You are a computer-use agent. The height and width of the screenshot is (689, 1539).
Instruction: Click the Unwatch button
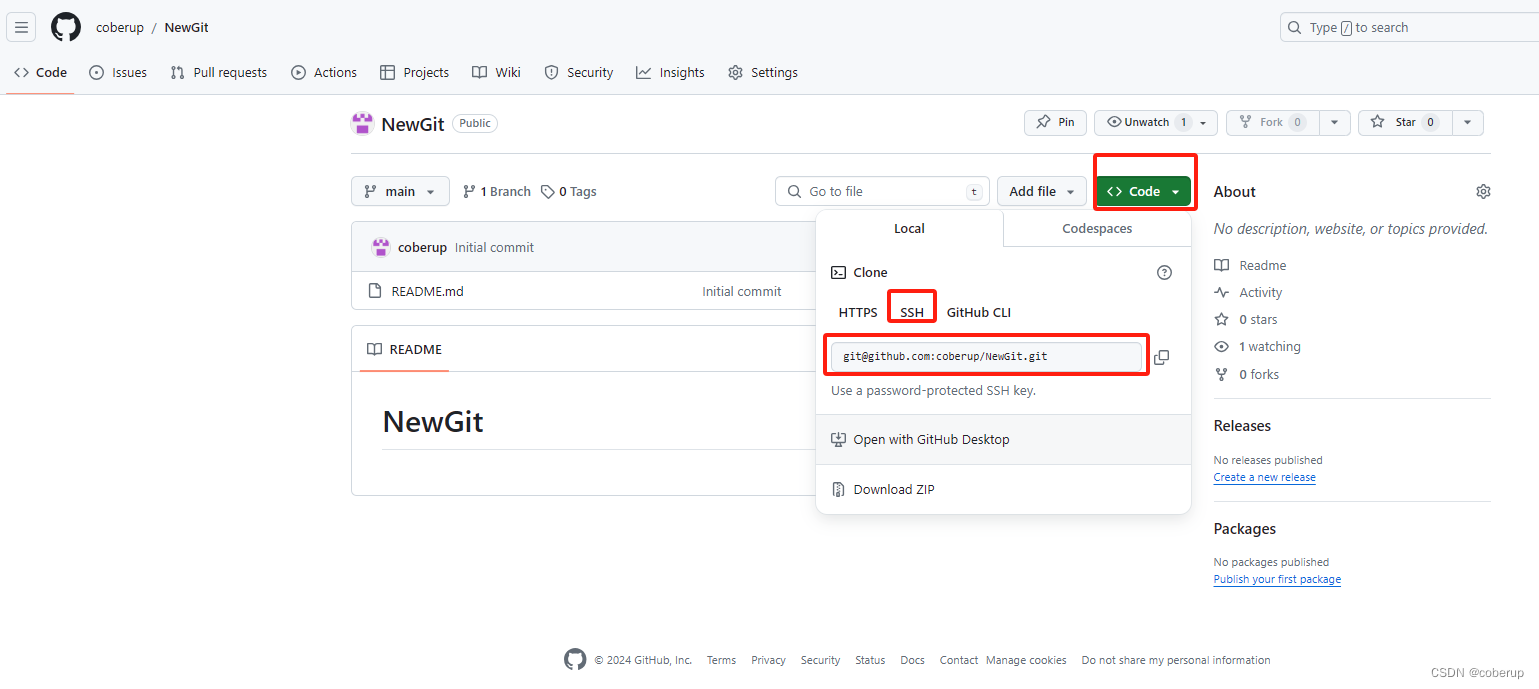coord(1156,122)
